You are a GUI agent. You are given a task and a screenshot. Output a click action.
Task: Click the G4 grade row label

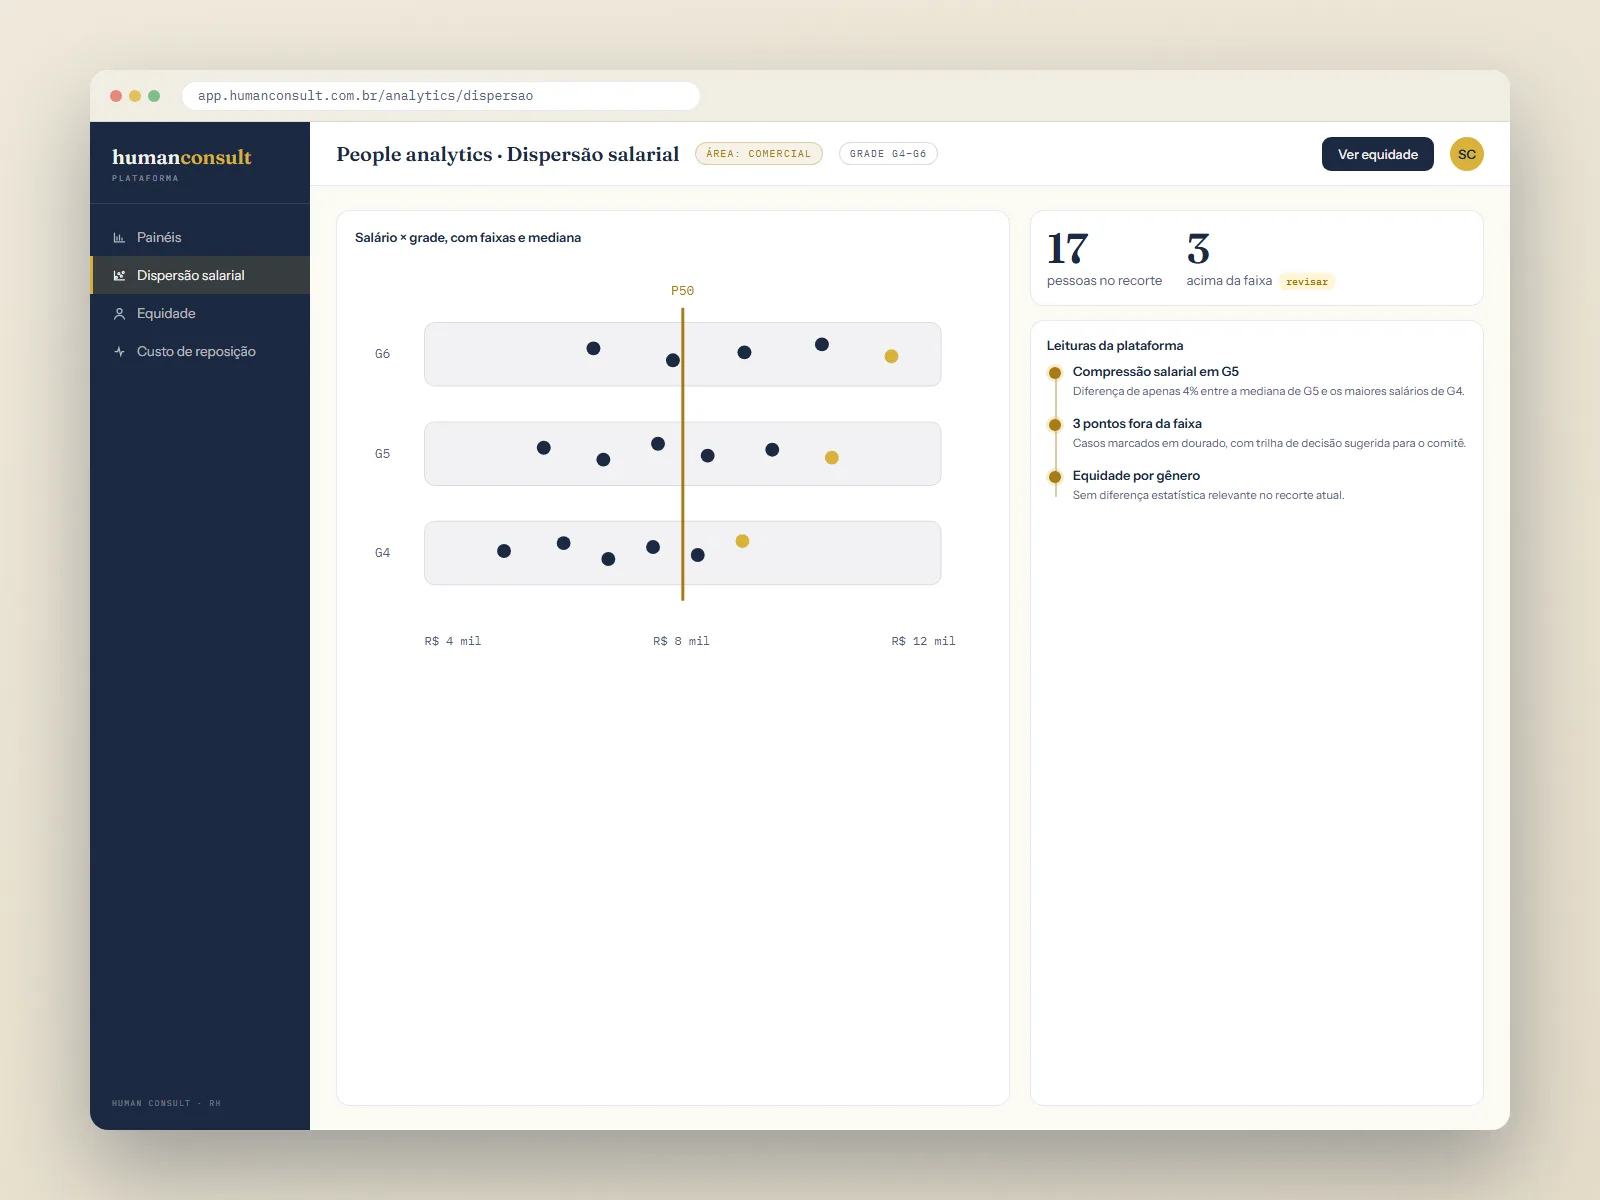click(382, 553)
